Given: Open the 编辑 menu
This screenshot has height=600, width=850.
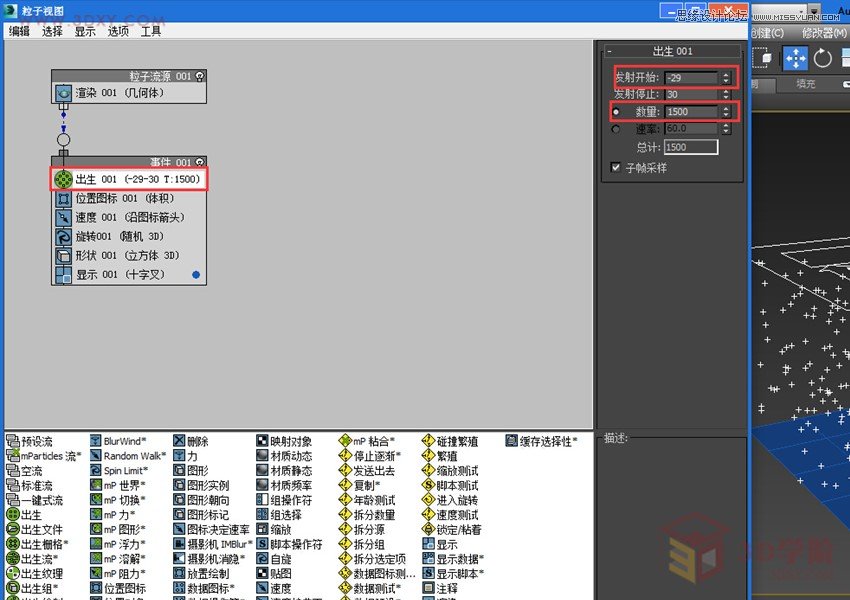Looking at the screenshot, I should coord(20,31).
